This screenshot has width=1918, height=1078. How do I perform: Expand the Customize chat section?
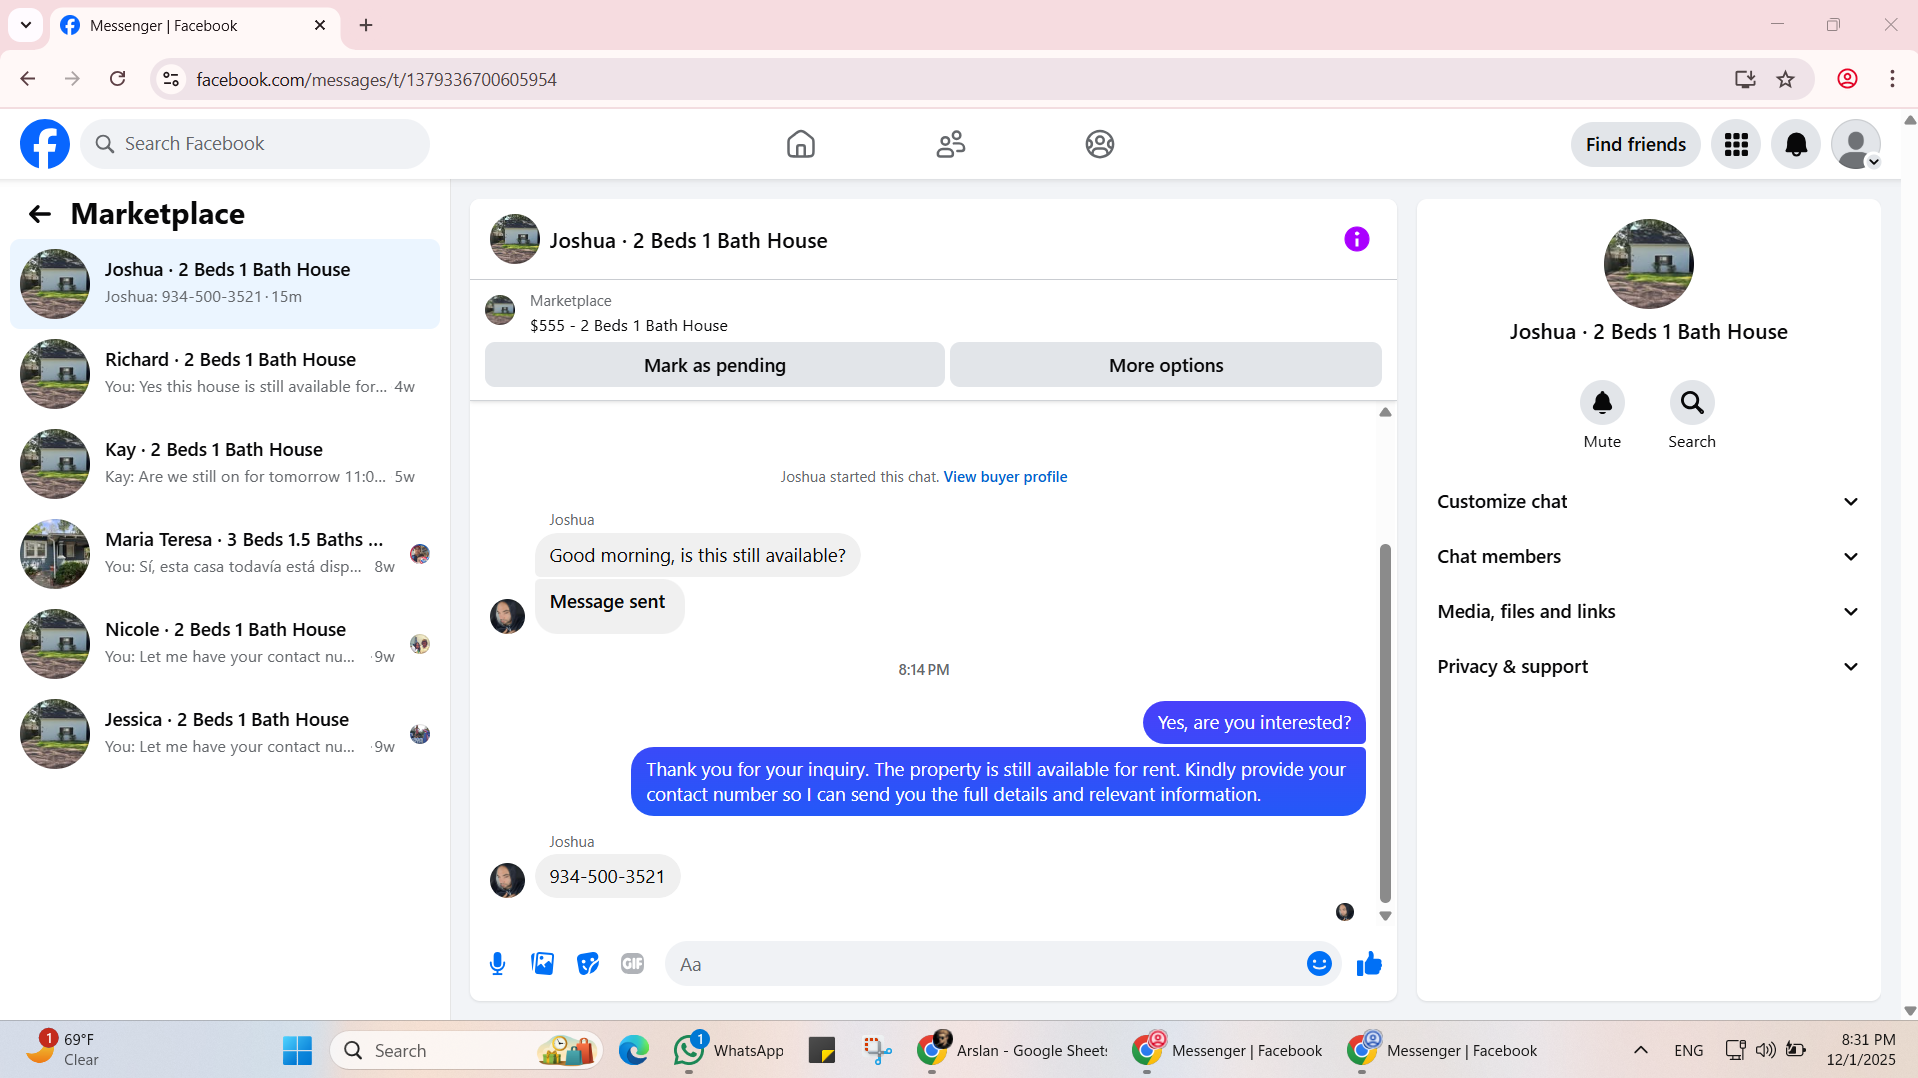click(1648, 502)
